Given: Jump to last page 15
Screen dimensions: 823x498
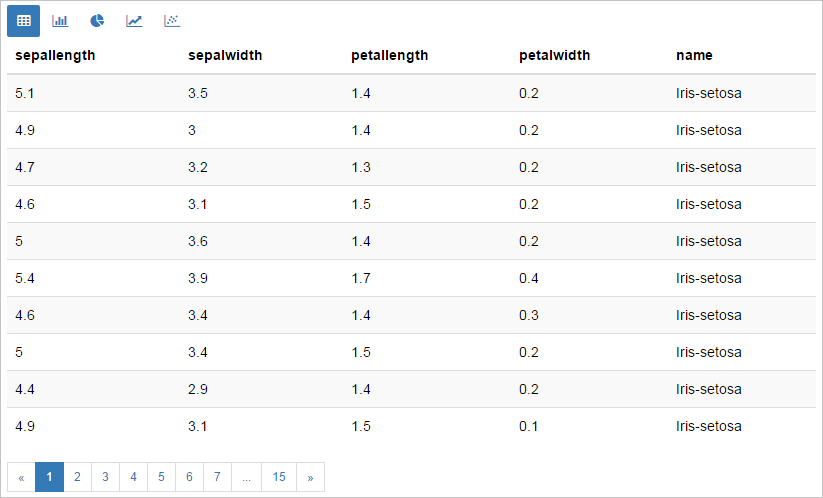Looking at the screenshot, I should coord(279,477).
